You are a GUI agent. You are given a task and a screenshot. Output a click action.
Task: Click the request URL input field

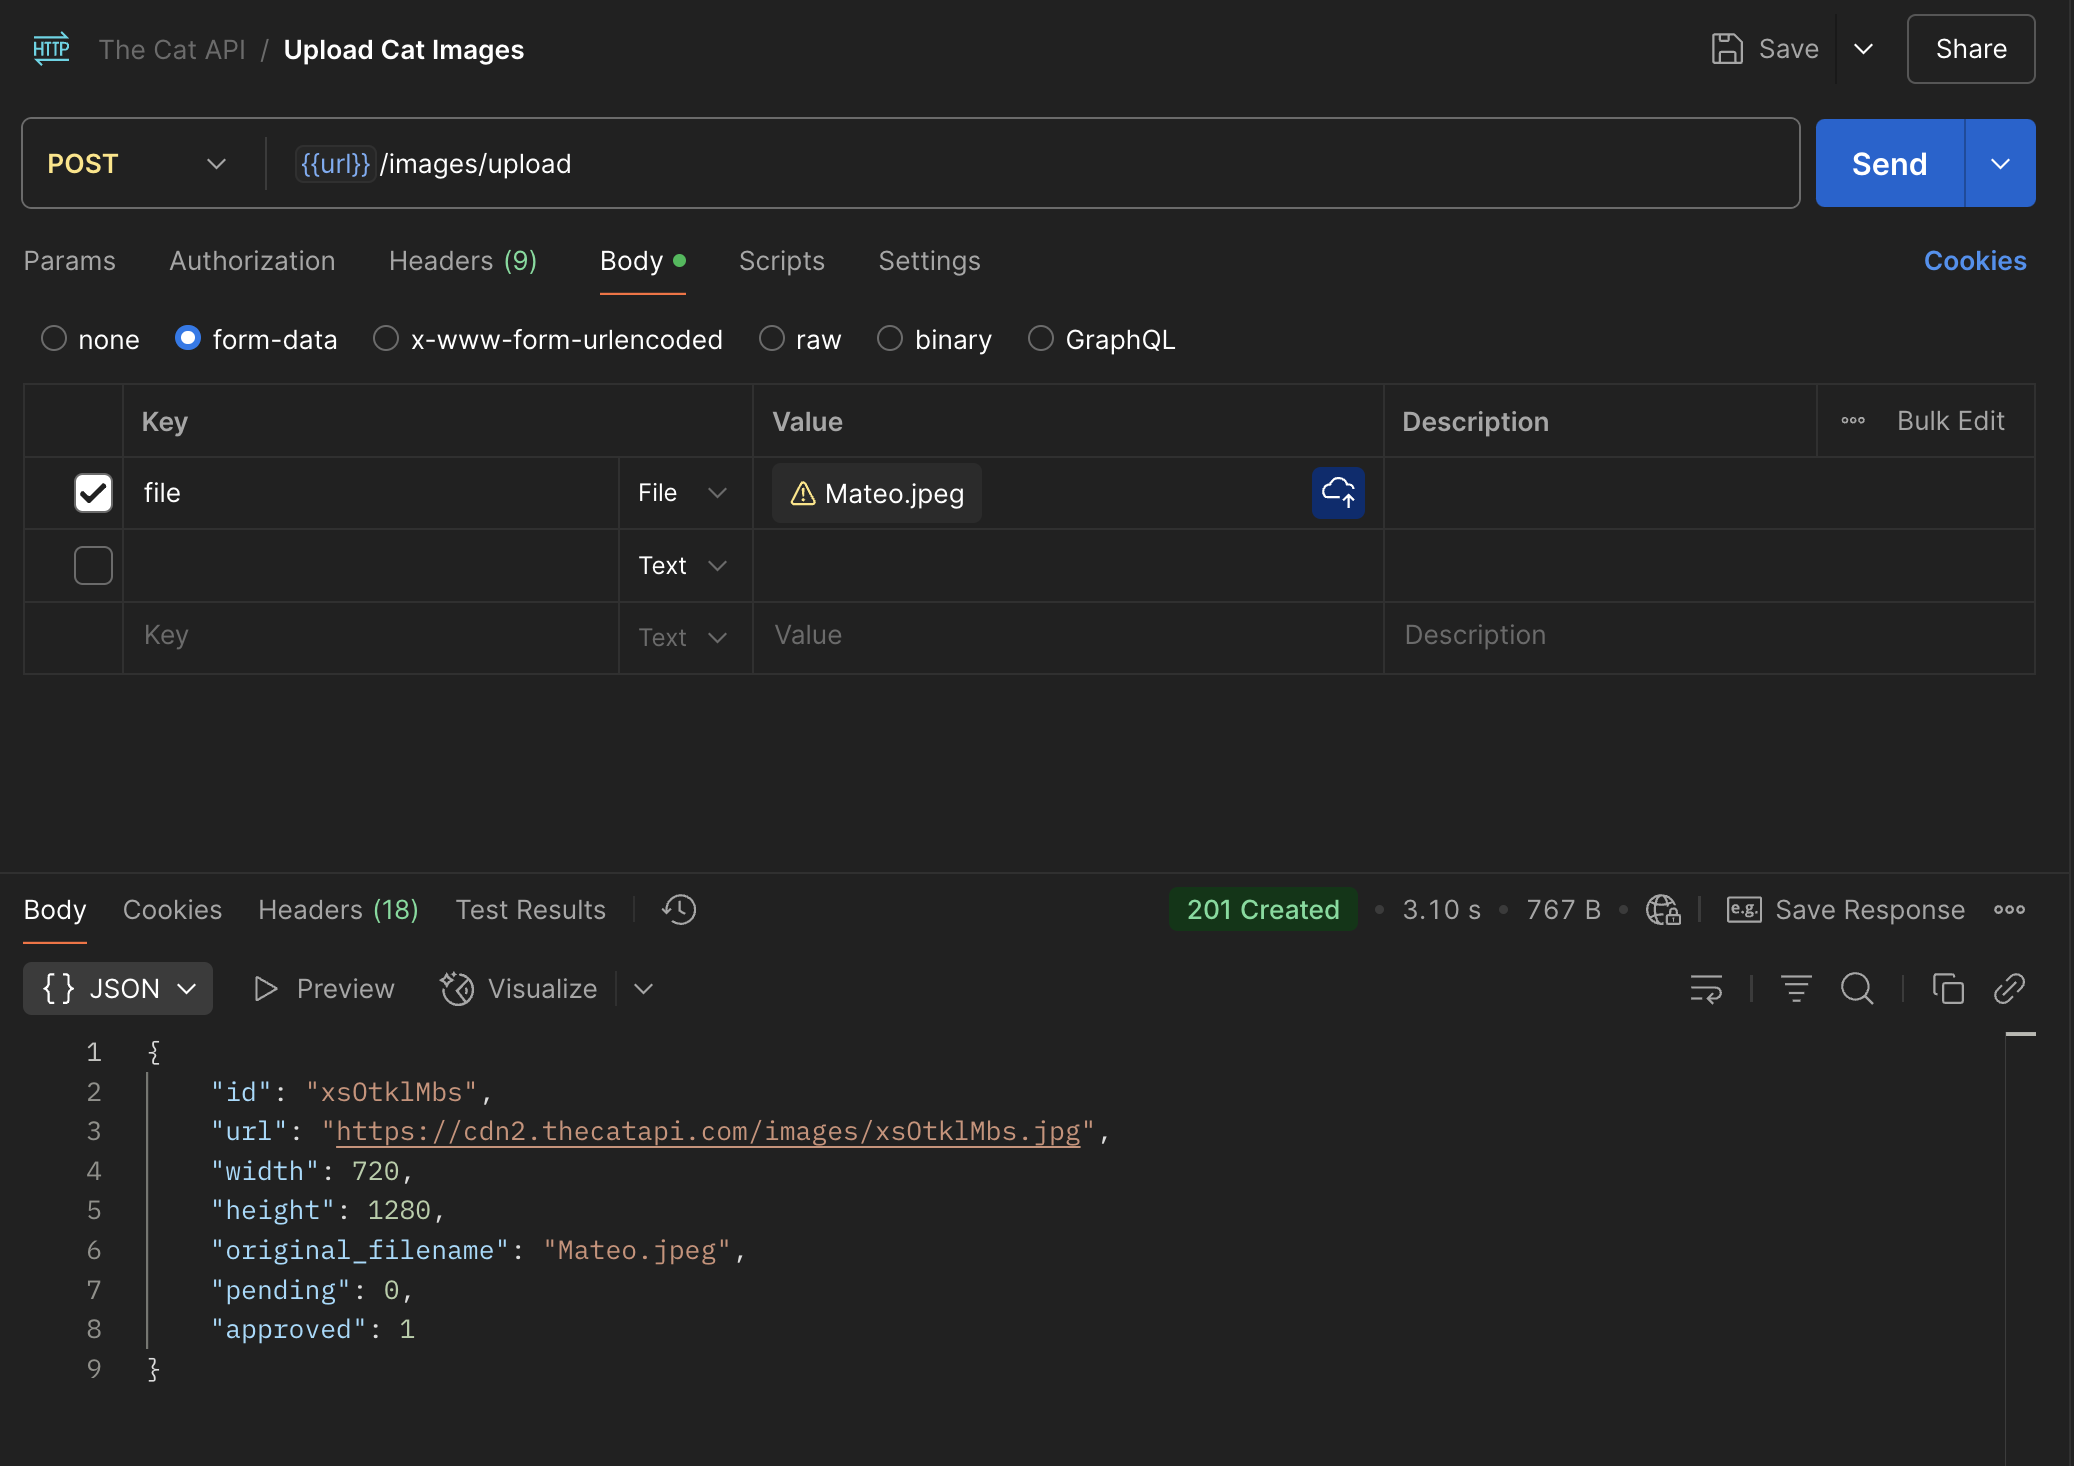[x=1000, y=163]
